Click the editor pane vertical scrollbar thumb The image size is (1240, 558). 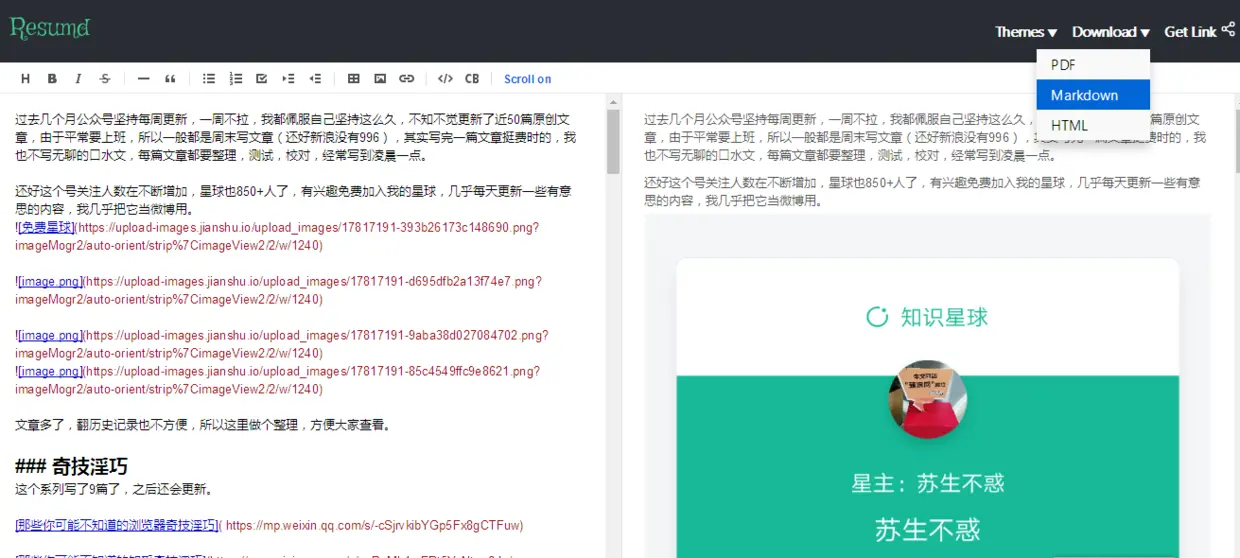[613, 141]
